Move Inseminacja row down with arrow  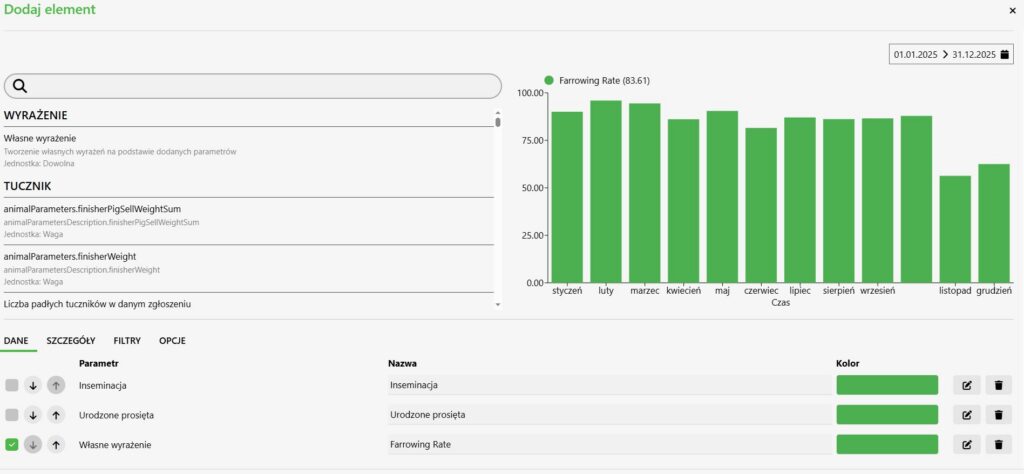pyautogui.click(x=33, y=385)
